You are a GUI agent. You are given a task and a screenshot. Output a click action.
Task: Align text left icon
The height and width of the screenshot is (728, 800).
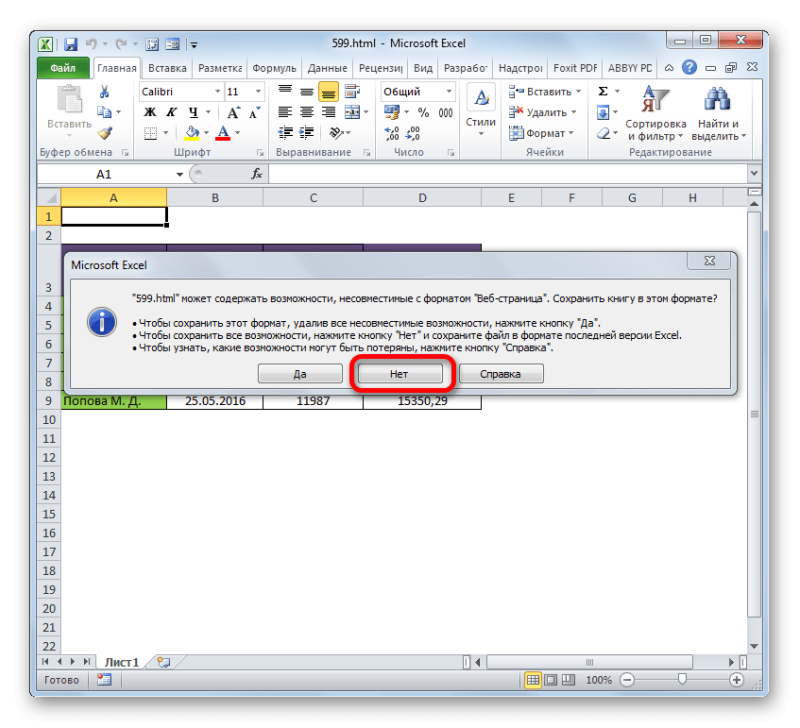click(x=285, y=112)
